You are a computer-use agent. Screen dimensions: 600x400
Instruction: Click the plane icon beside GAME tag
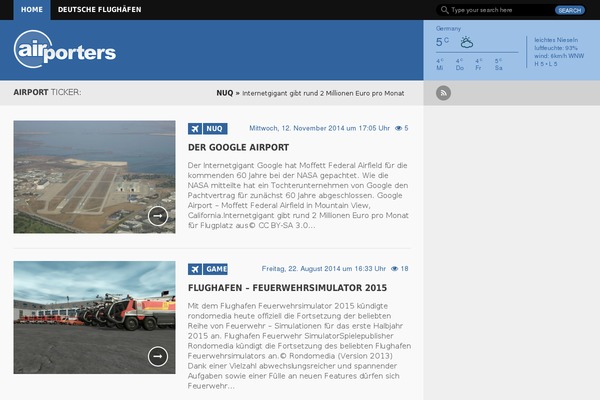click(x=195, y=269)
